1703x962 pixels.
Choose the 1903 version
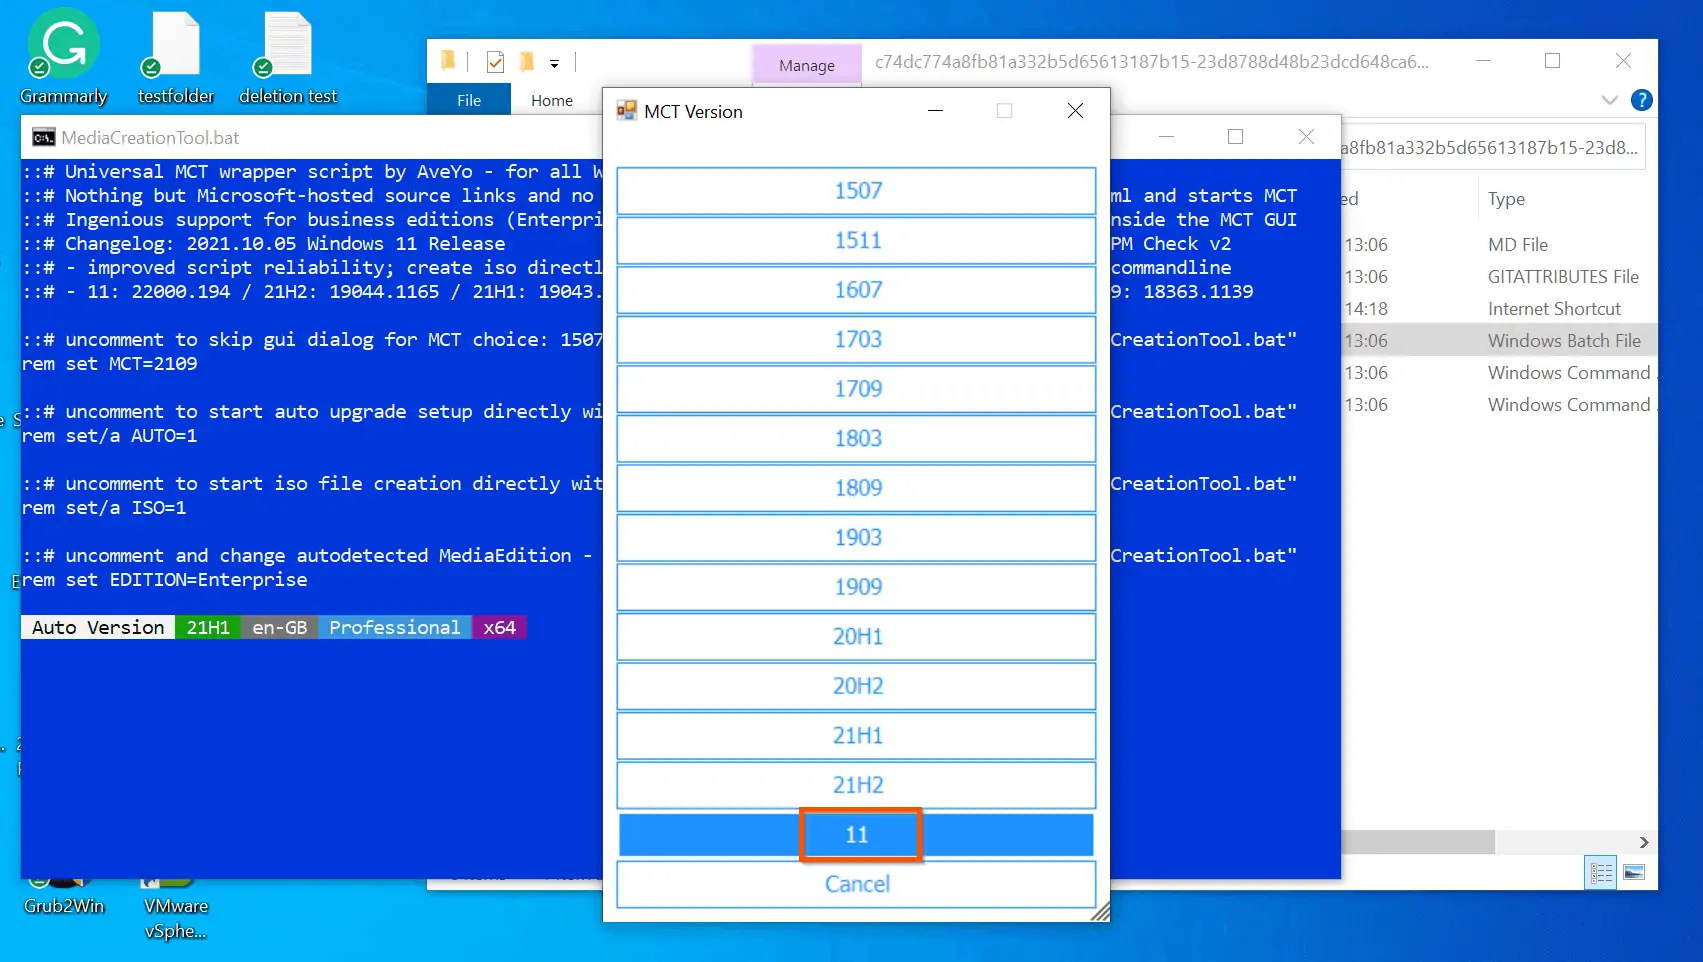pyautogui.click(x=856, y=538)
